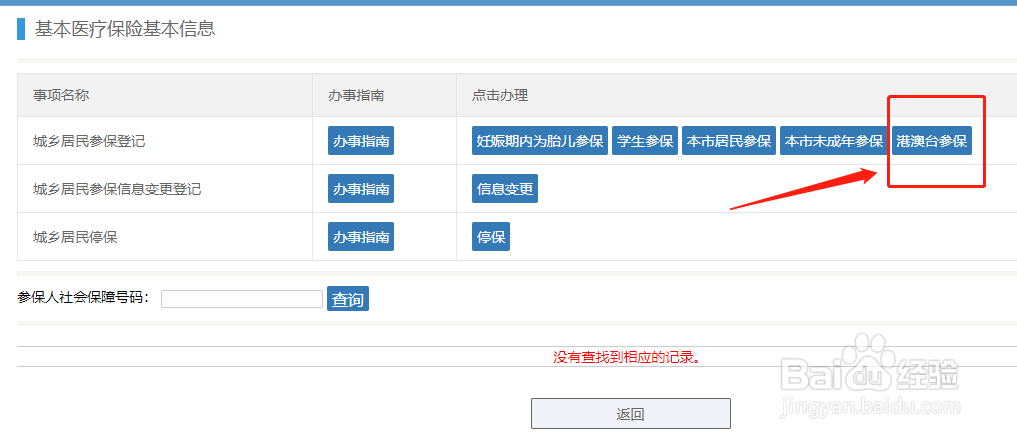Click the 城乡居民参保登记 row label
Viewport: 1017px width, 442px height.
coord(90,141)
